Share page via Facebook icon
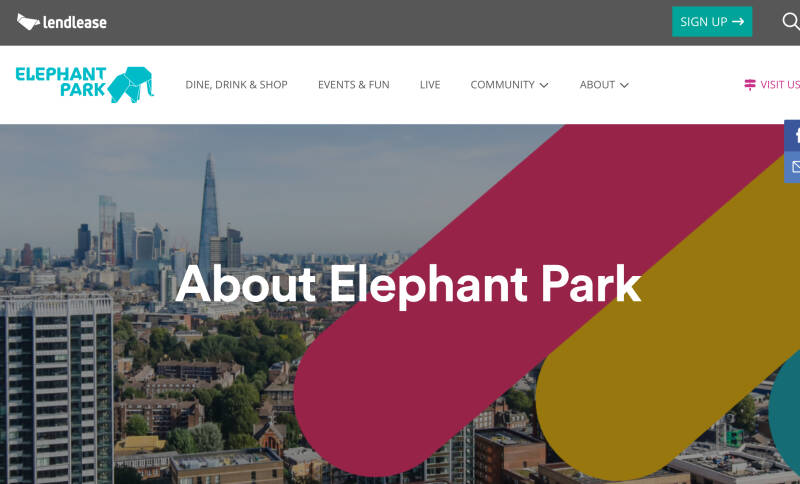The width and height of the screenshot is (800, 484). [x=792, y=136]
